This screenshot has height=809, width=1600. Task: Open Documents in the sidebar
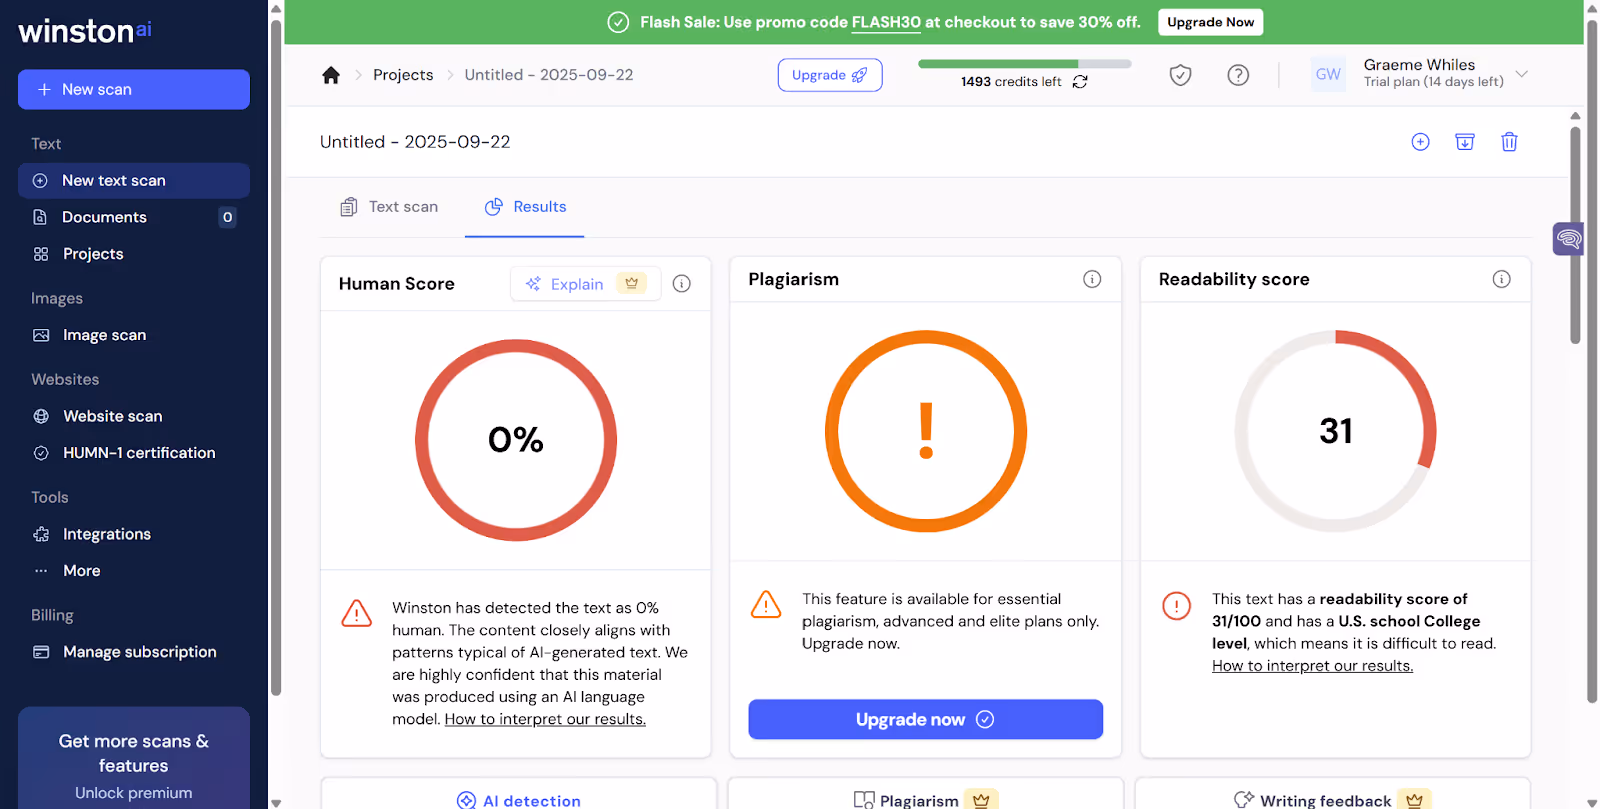134,217
